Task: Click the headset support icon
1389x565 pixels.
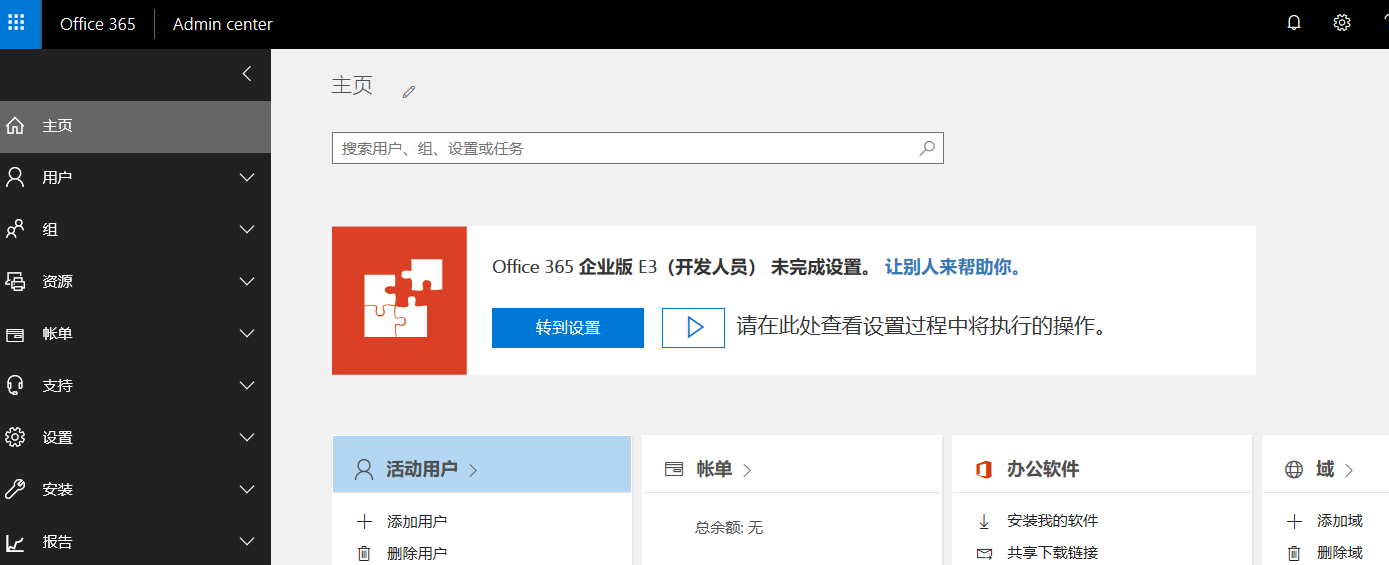Action: [x=15, y=386]
